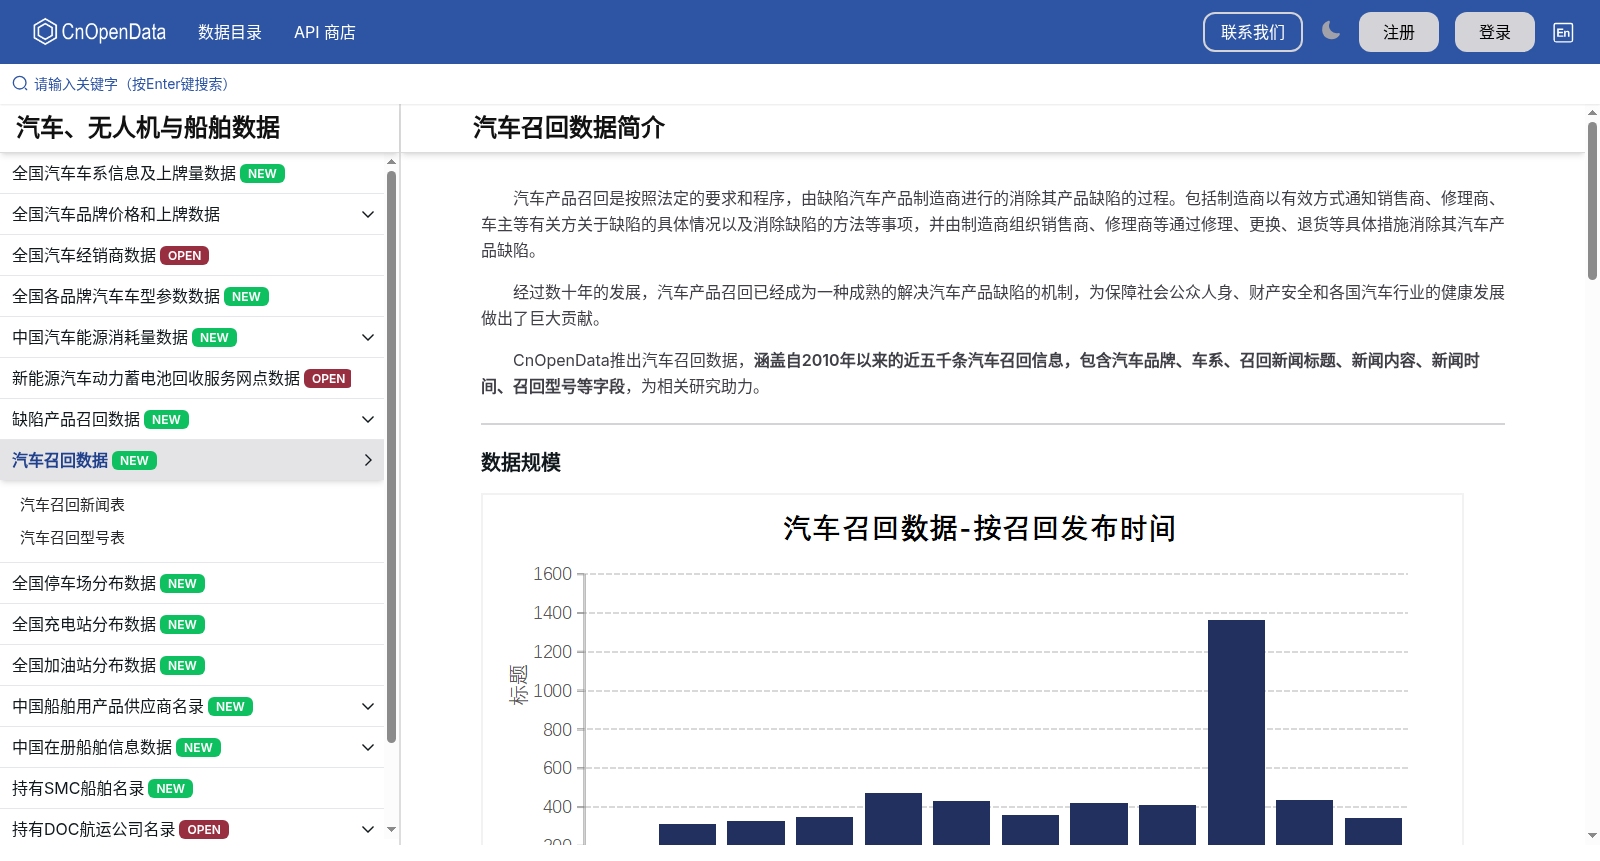Open the 汽车召回新闻表 sub-item
The width and height of the screenshot is (1600, 861).
(x=72, y=505)
